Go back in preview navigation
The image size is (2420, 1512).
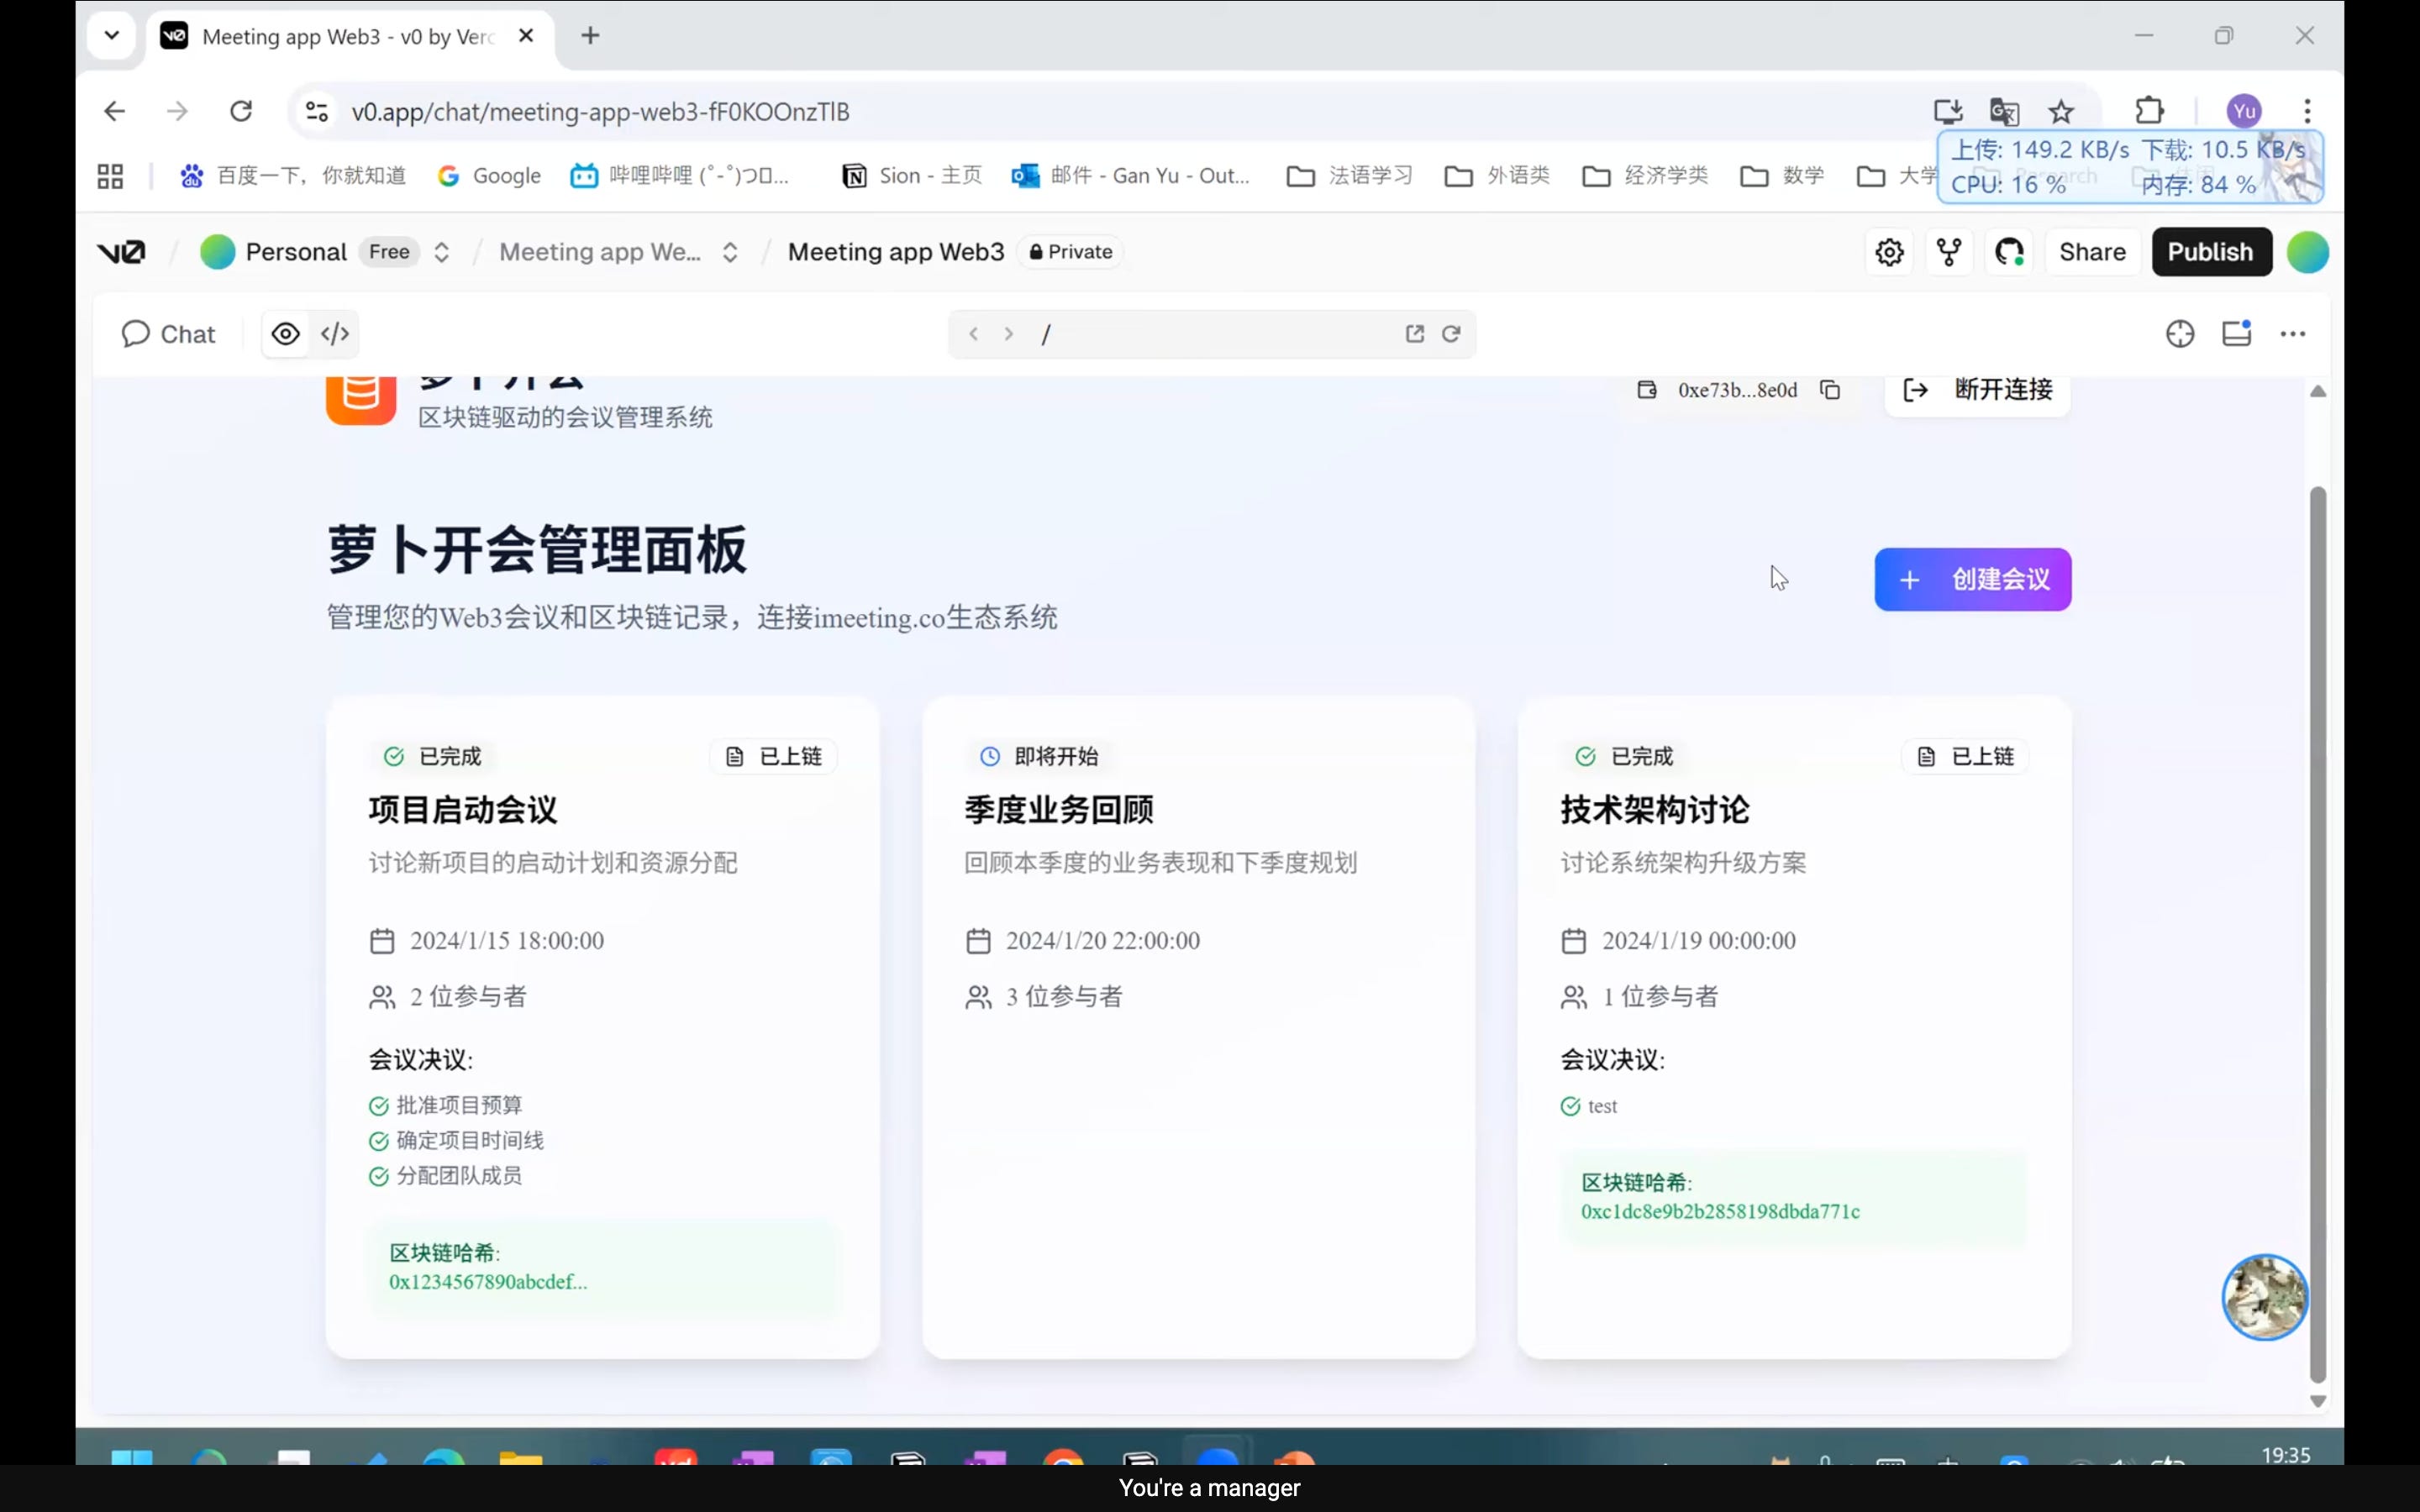click(973, 334)
